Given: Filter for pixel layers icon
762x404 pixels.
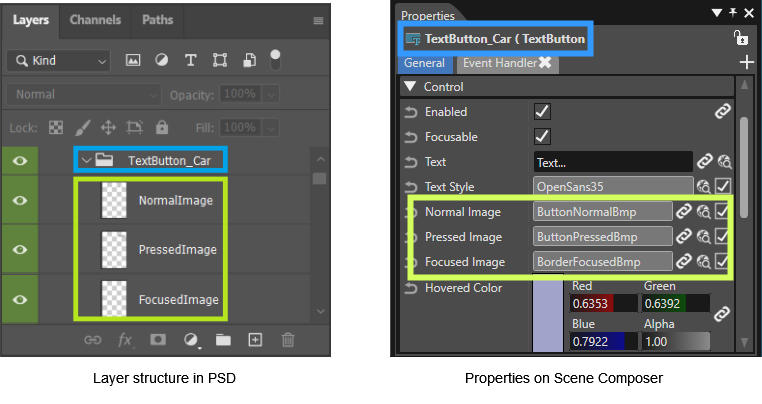Looking at the screenshot, I should click(x=133, y=60).
